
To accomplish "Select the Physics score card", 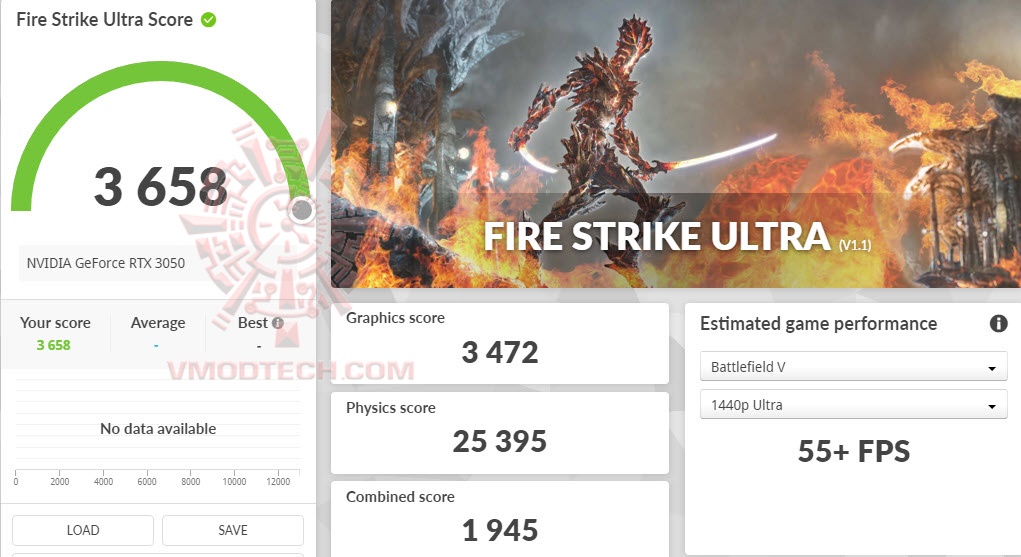I will tap(499, 431).
